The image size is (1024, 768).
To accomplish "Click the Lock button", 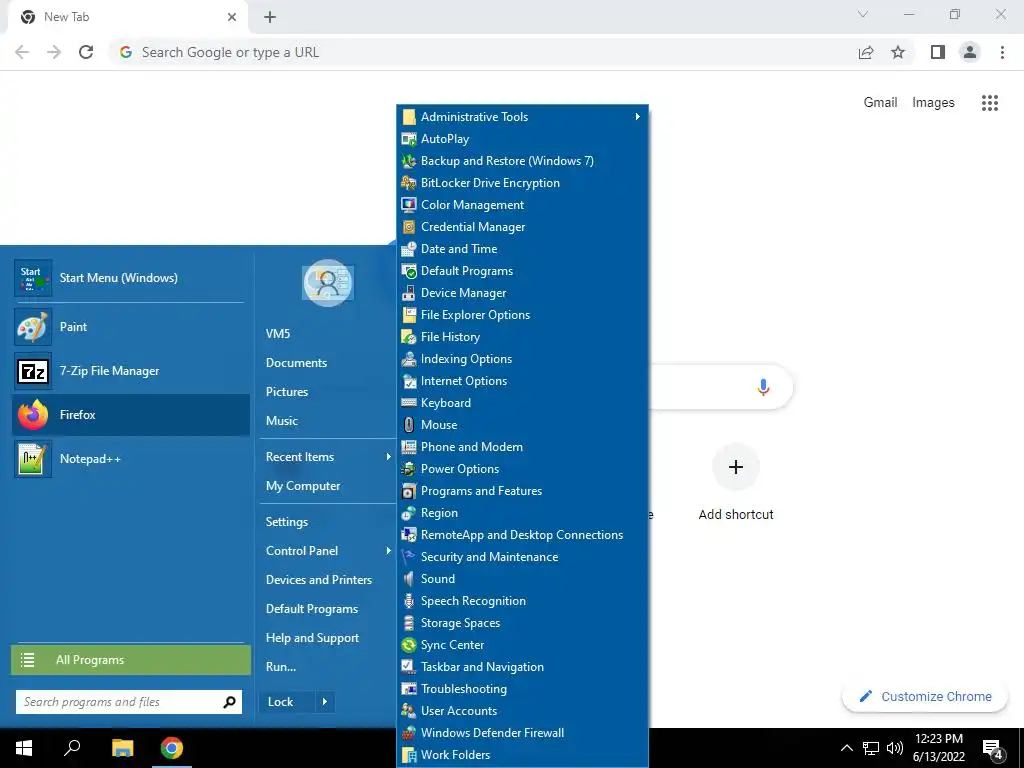I will point(287,702).
